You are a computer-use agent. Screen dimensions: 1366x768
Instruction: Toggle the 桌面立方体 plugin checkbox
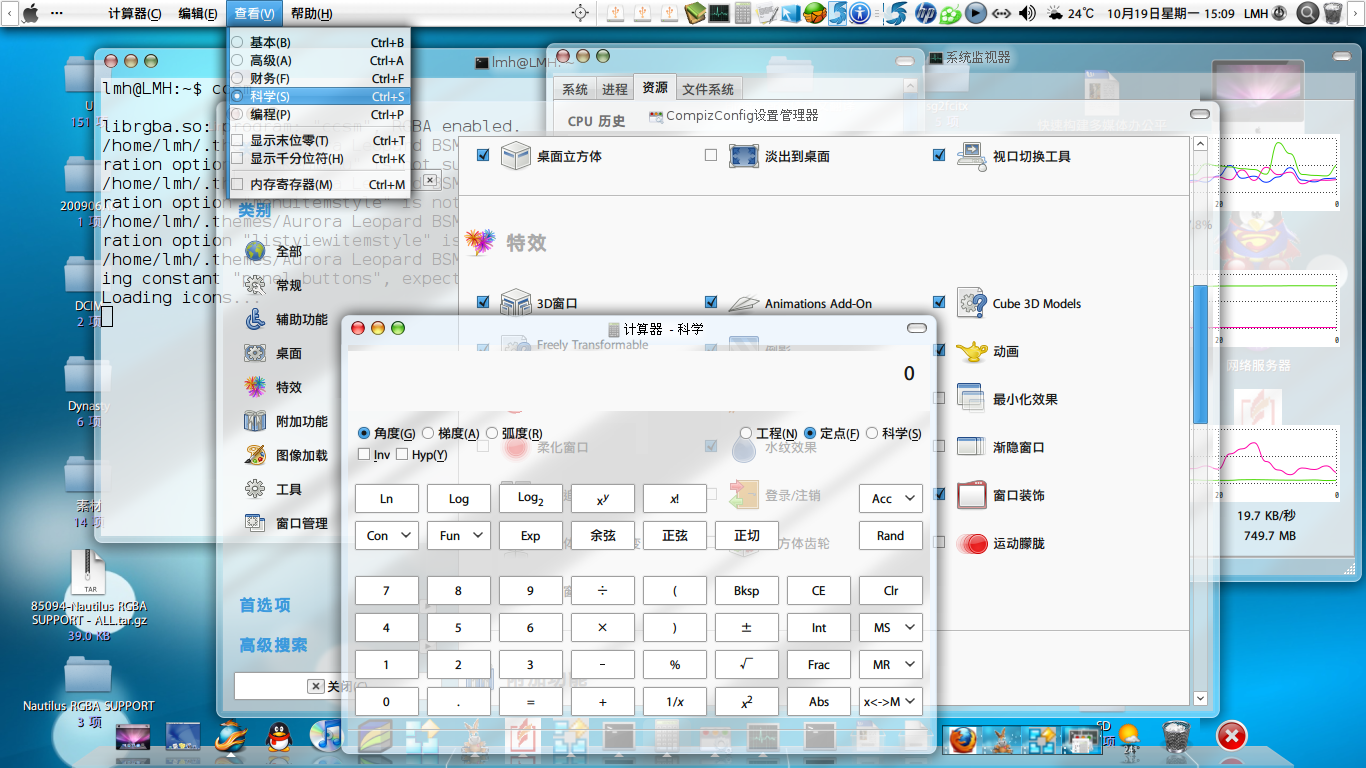pyautogui.click(x=483, y=156)
